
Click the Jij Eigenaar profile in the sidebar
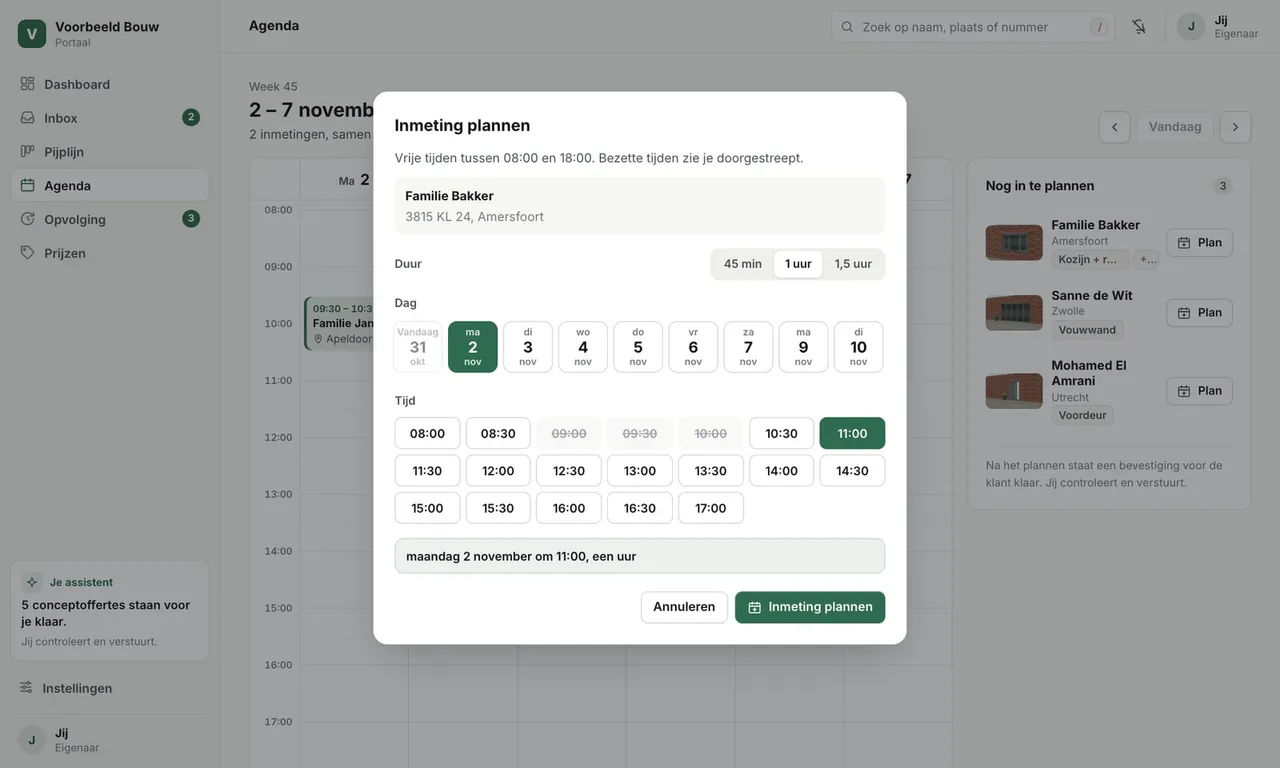pyautogui.click(x=110, y=740)
